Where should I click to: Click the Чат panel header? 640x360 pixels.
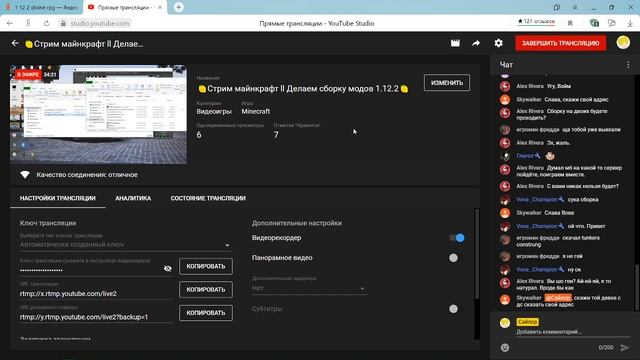pos(506,64)
